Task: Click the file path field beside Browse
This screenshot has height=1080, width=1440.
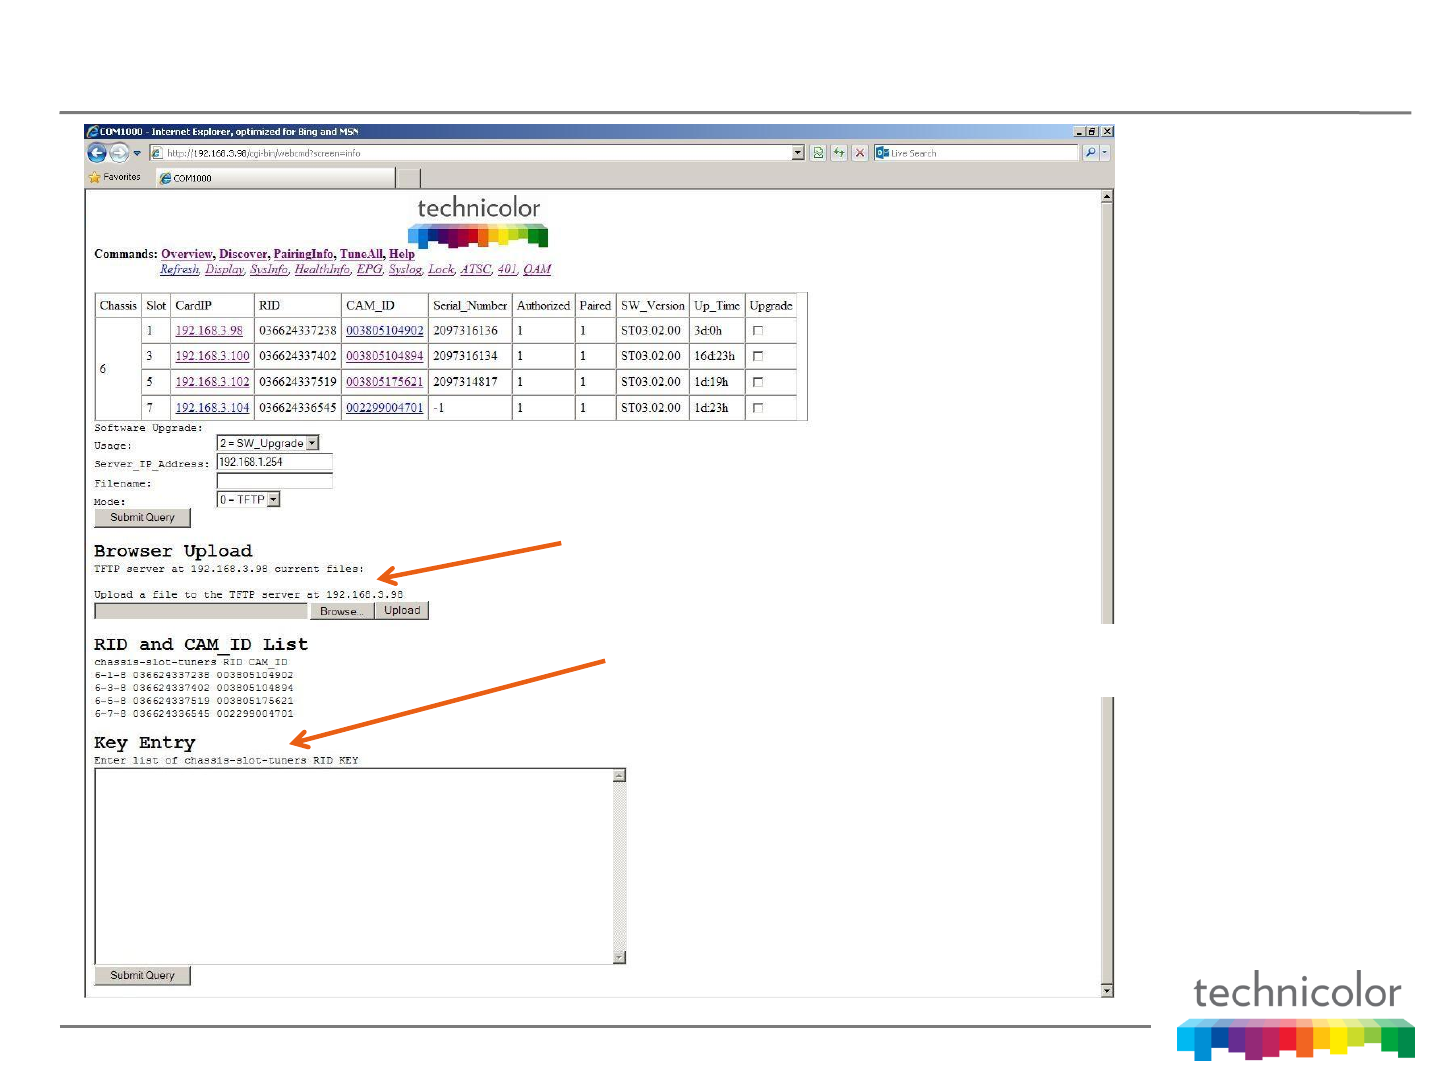Action: pos(201,611)
